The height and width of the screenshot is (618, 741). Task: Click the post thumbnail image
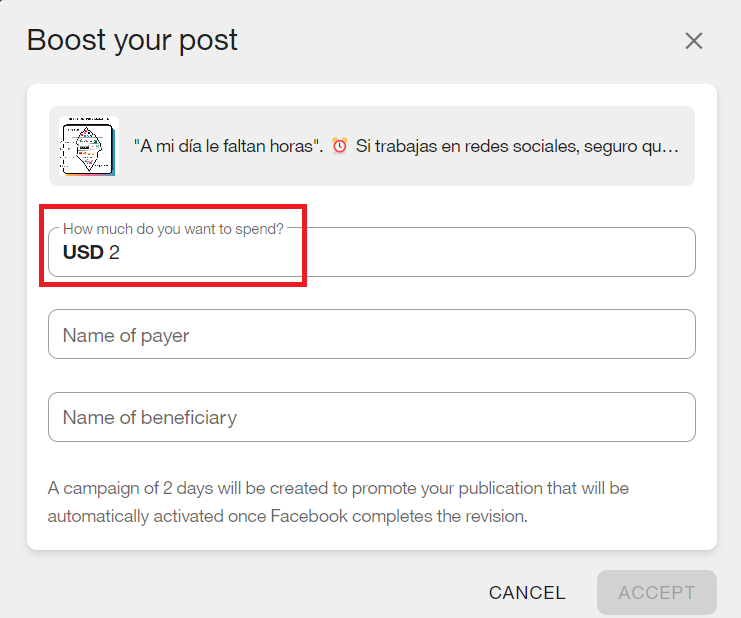[x=88, y=146]
